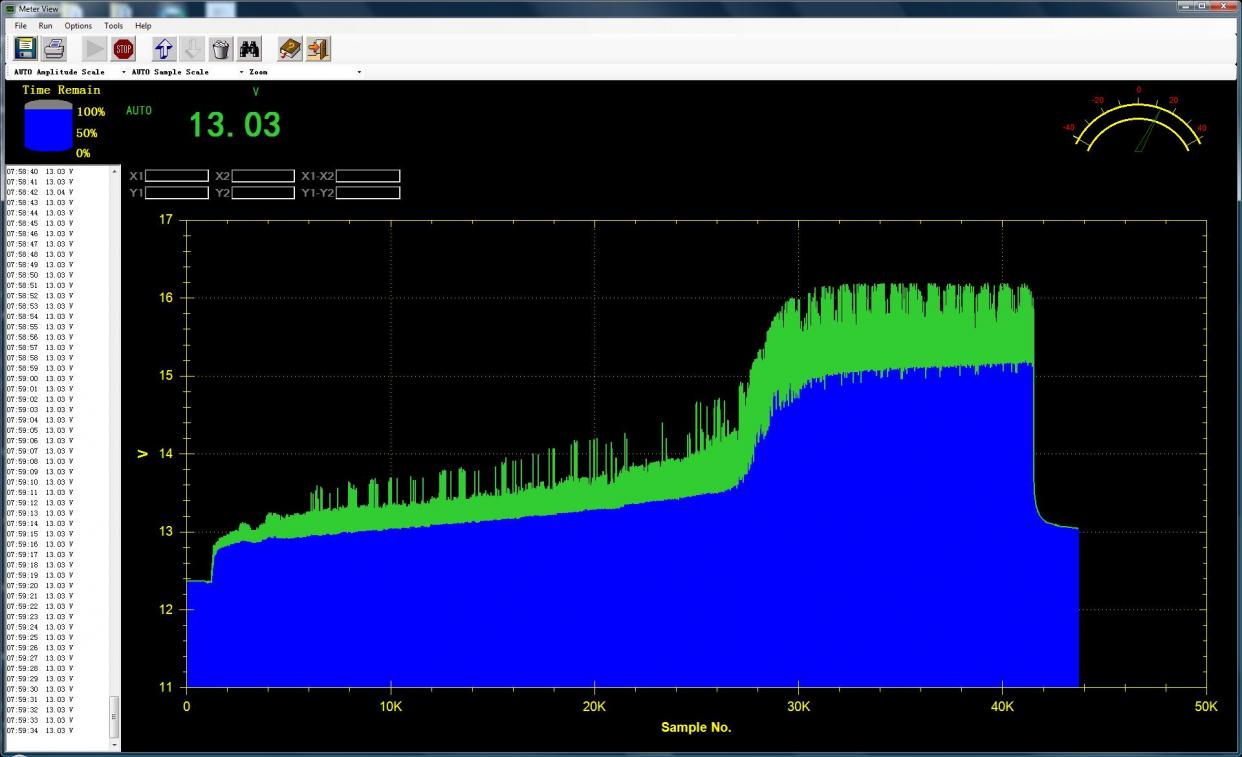Open the Help menu
This screenshot has width=1242, height=757.
click(x=143, y=26)
